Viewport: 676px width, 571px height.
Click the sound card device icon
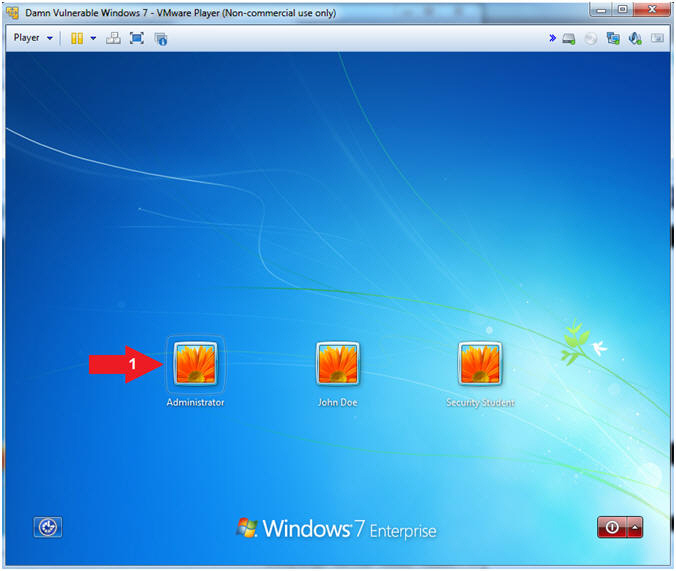tap(635, 38)
